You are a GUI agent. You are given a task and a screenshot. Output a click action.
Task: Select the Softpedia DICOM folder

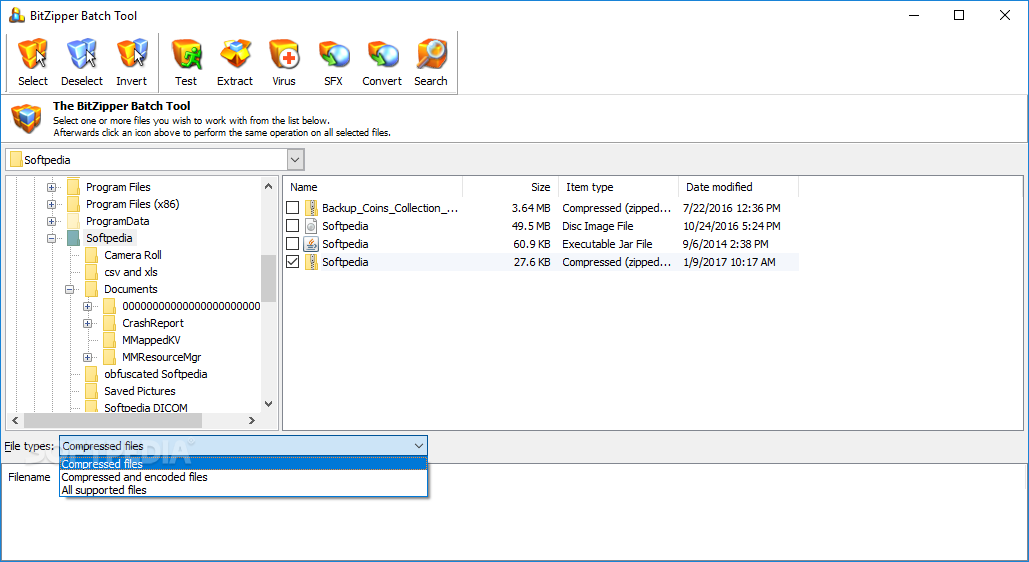[146, 407]
